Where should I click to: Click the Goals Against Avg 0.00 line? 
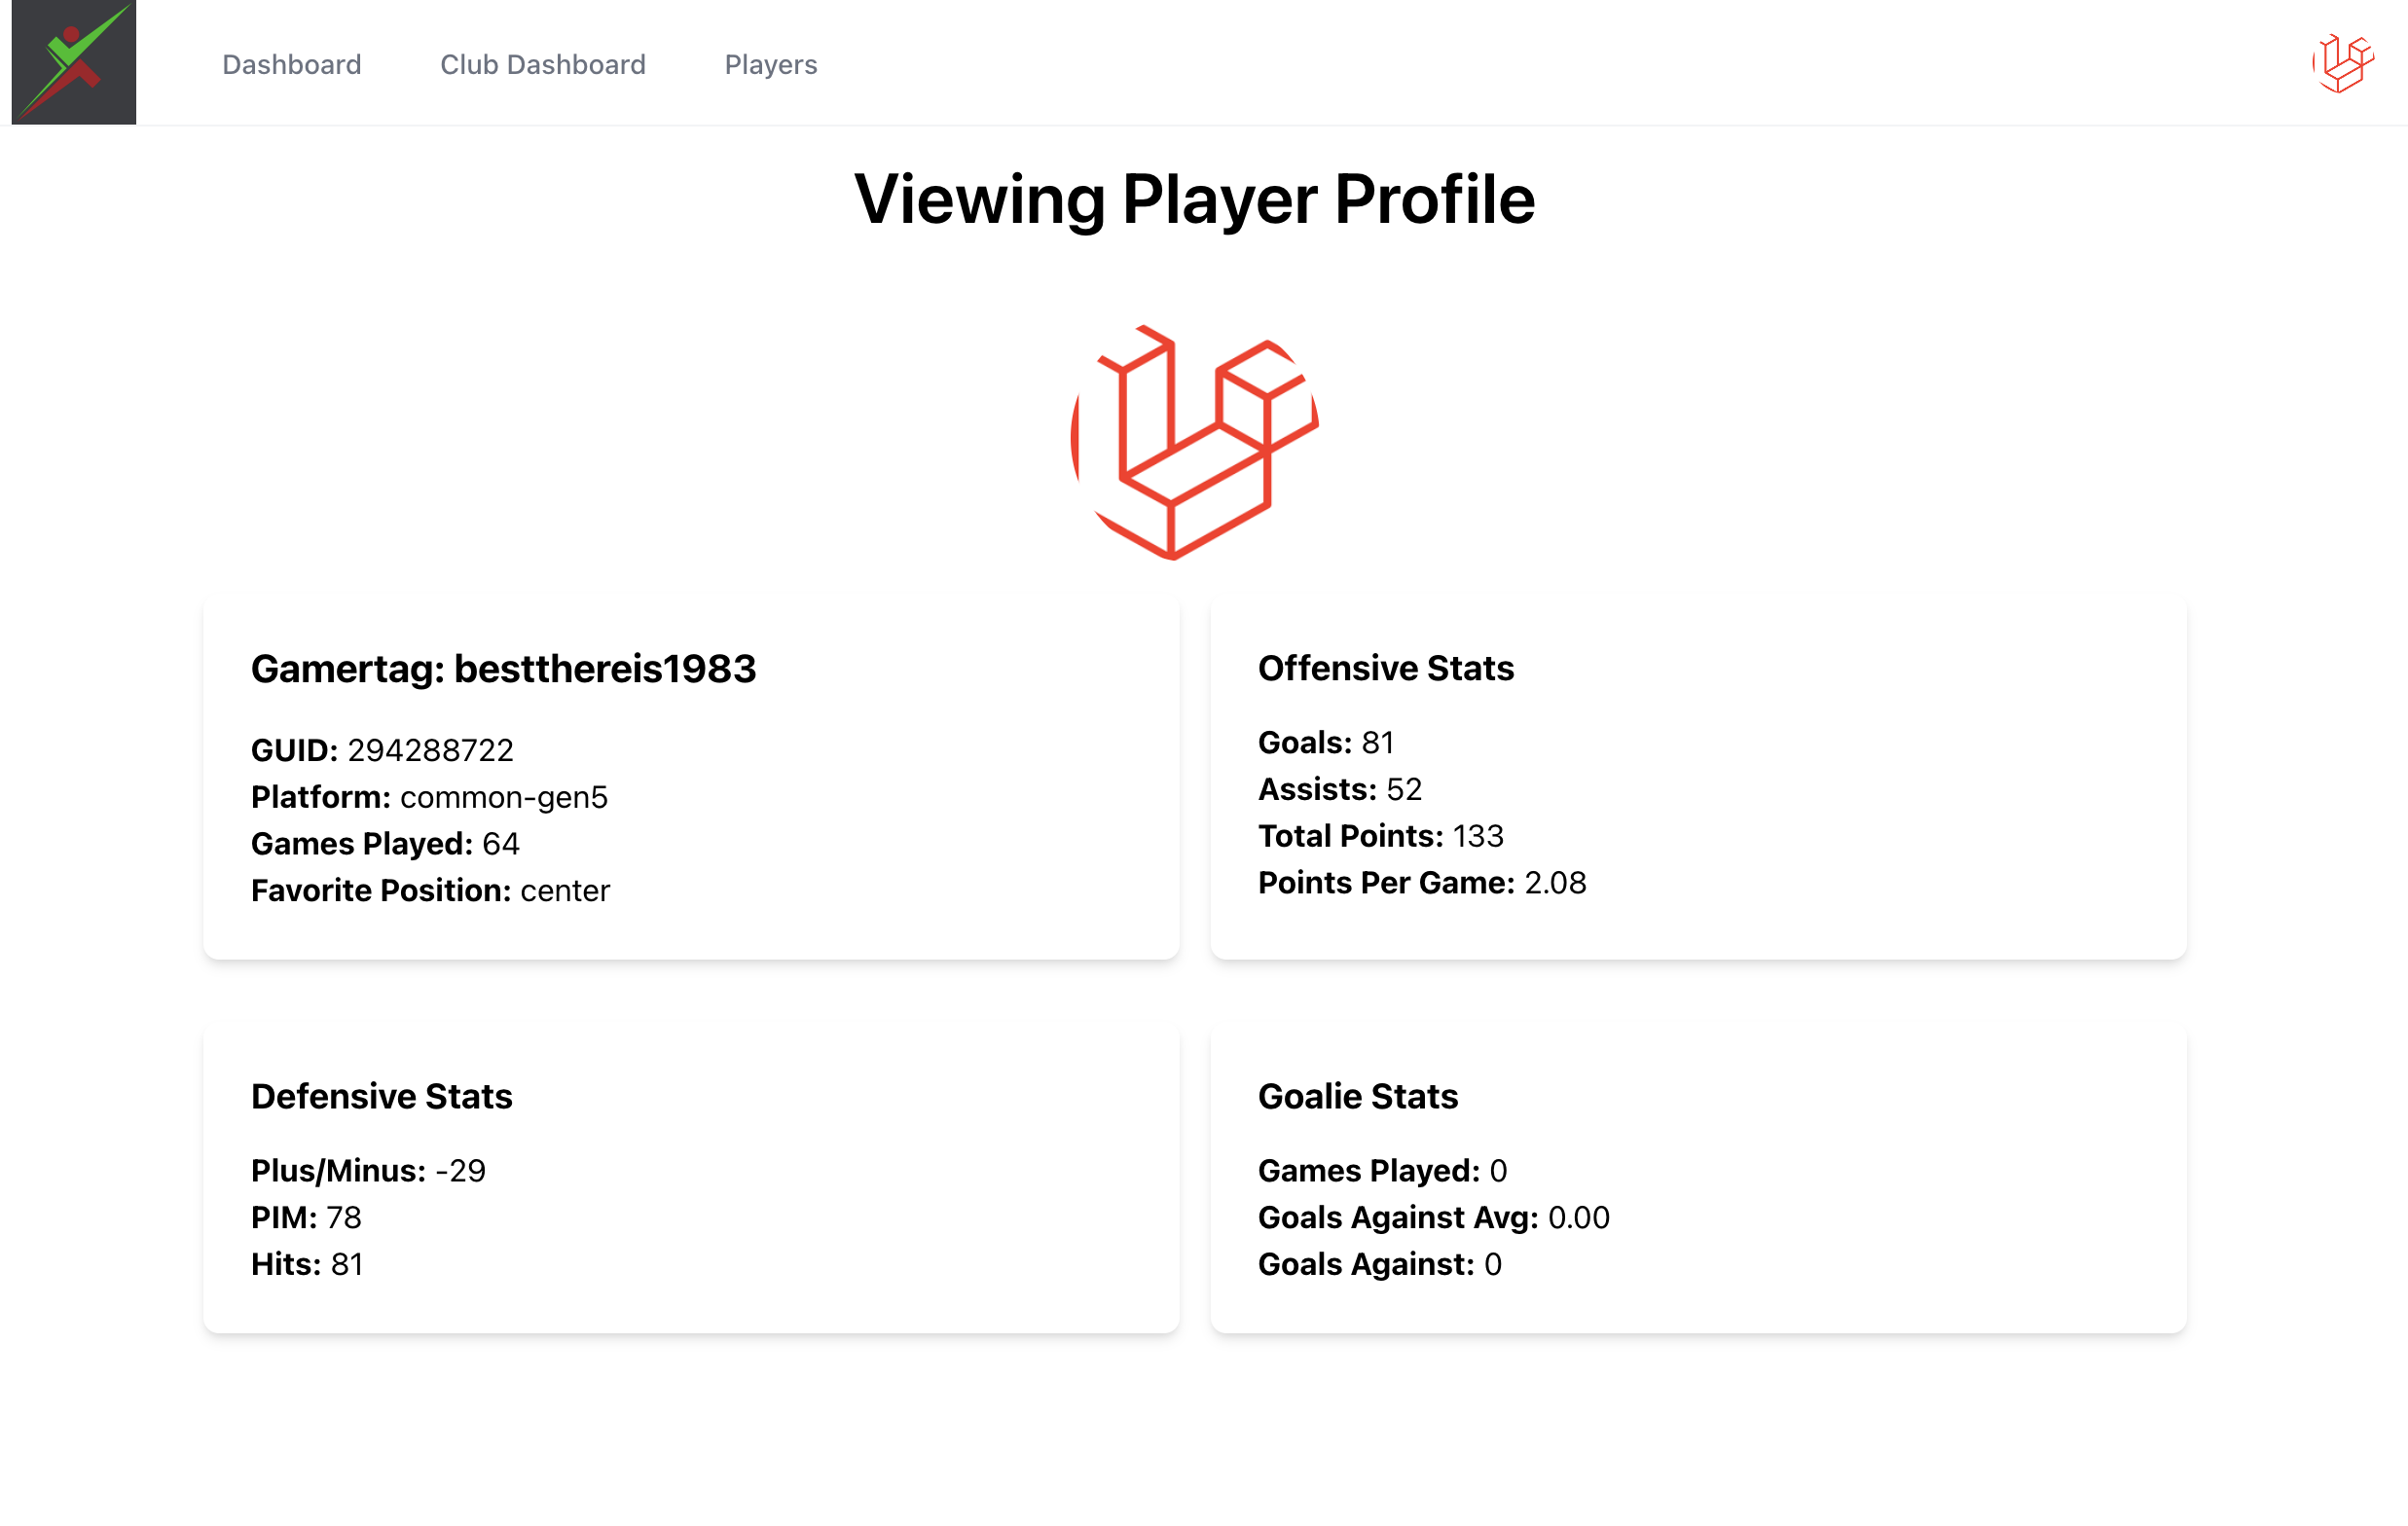pos(1433,1217)
